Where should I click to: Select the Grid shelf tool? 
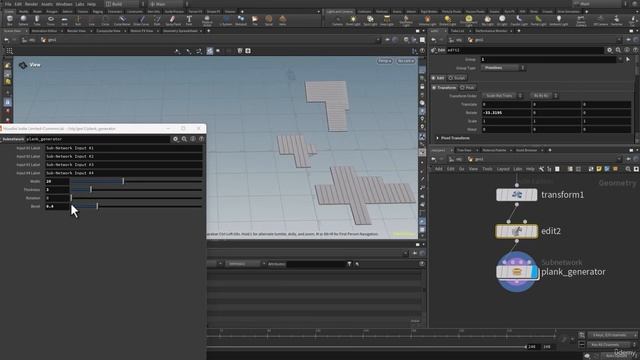point(64,20)
